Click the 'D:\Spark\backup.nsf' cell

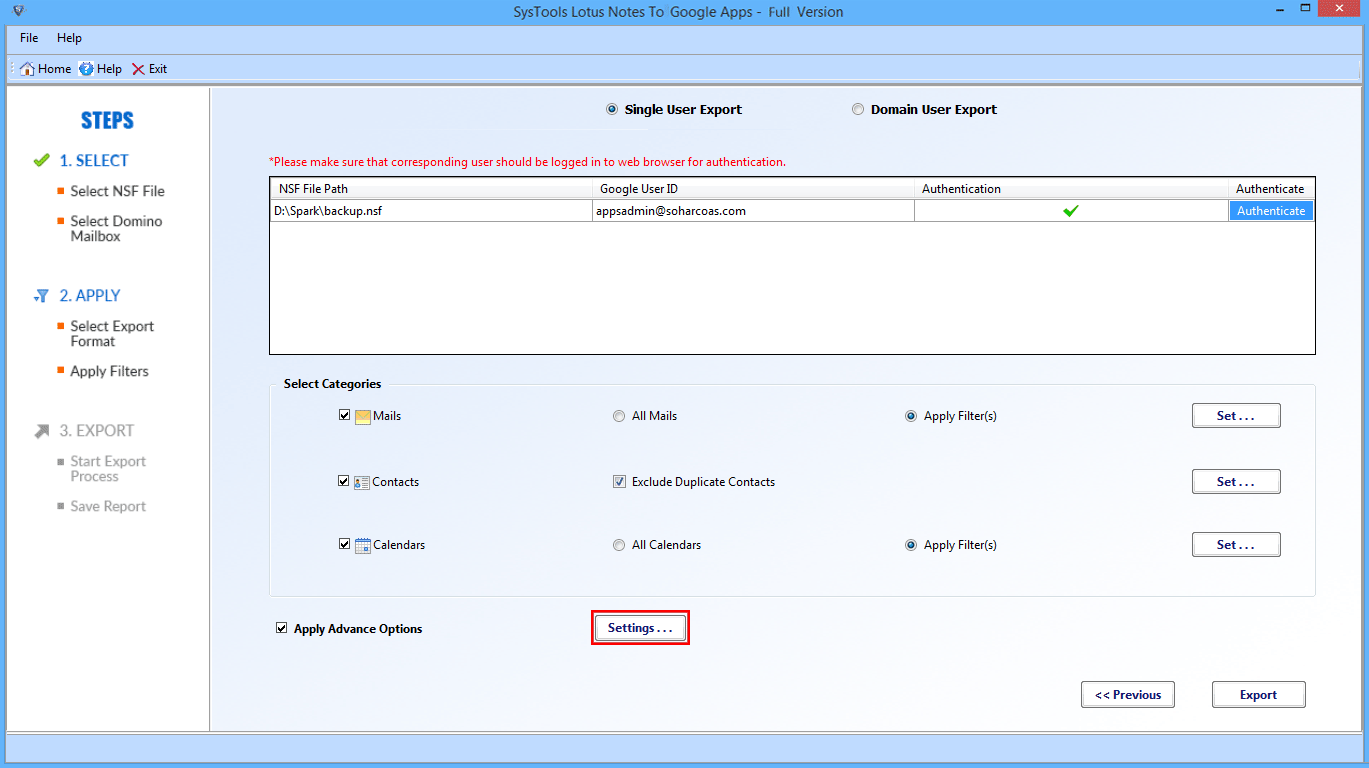(x=431, y=211)
